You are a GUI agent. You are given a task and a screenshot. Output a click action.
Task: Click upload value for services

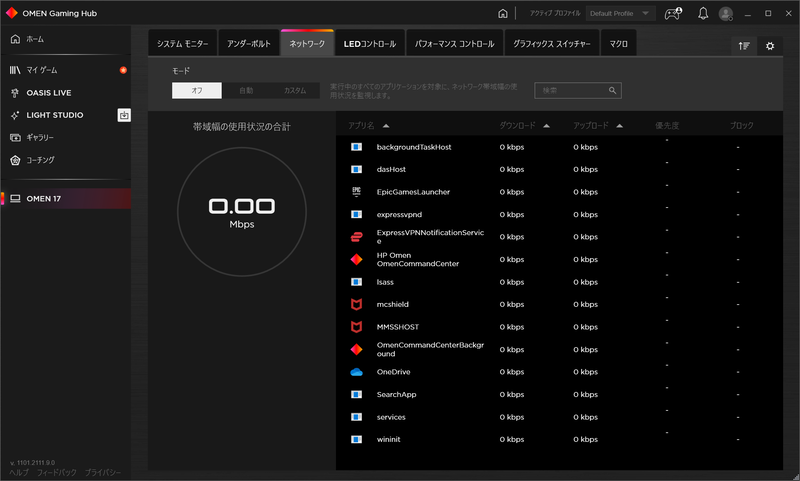585,417
